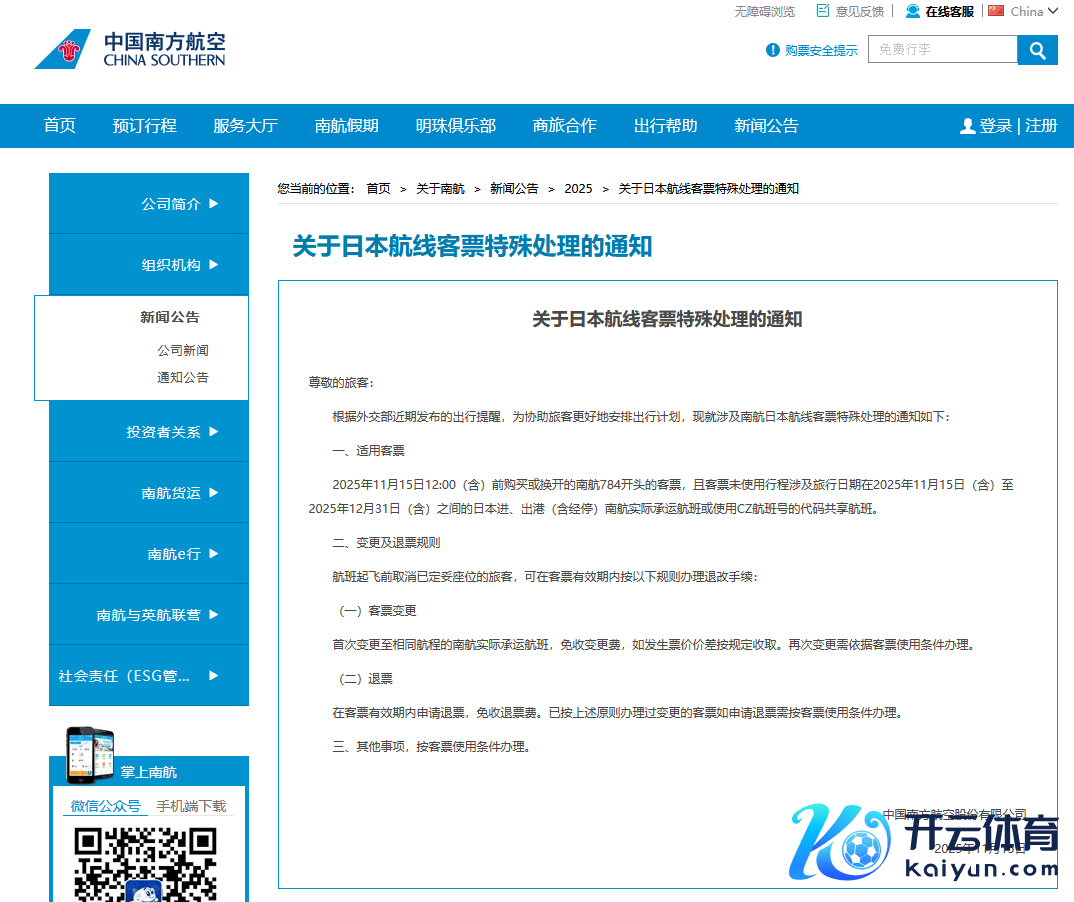Open online customer service (在线客服) icon
This screenshot has width=1074, height=902.
point(913,11)
